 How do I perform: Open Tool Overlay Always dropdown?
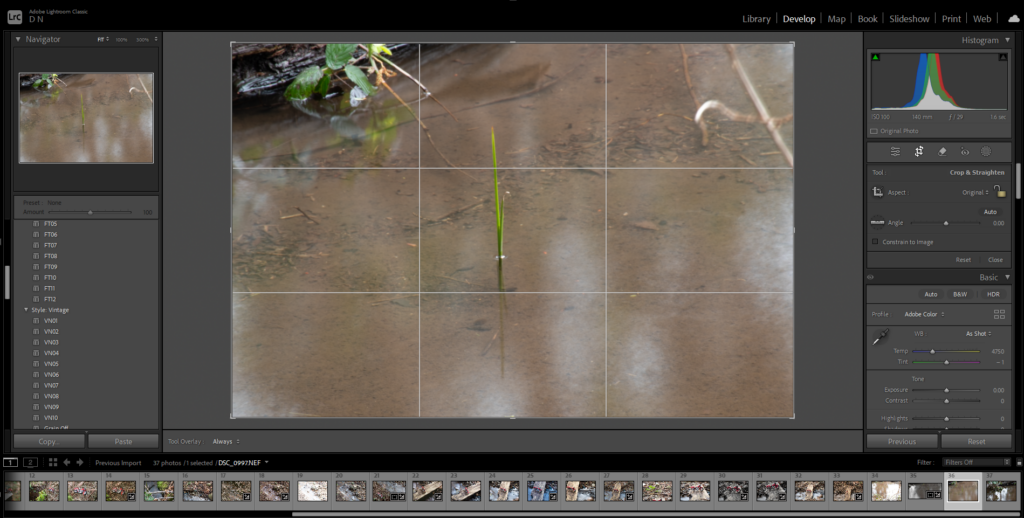pos(226,442)
